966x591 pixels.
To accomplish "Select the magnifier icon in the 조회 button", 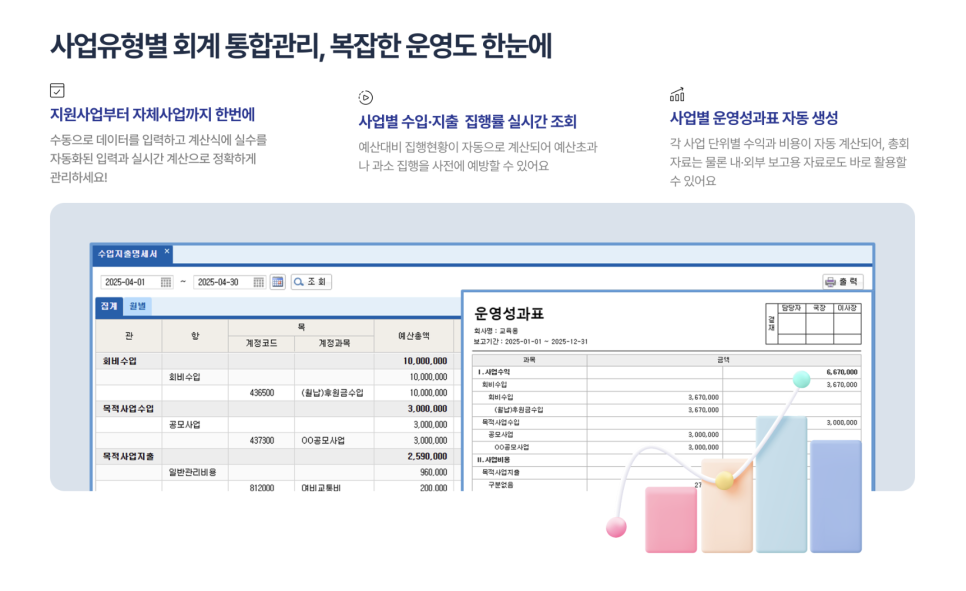I will pyautogui.click(x=298, y=281).
